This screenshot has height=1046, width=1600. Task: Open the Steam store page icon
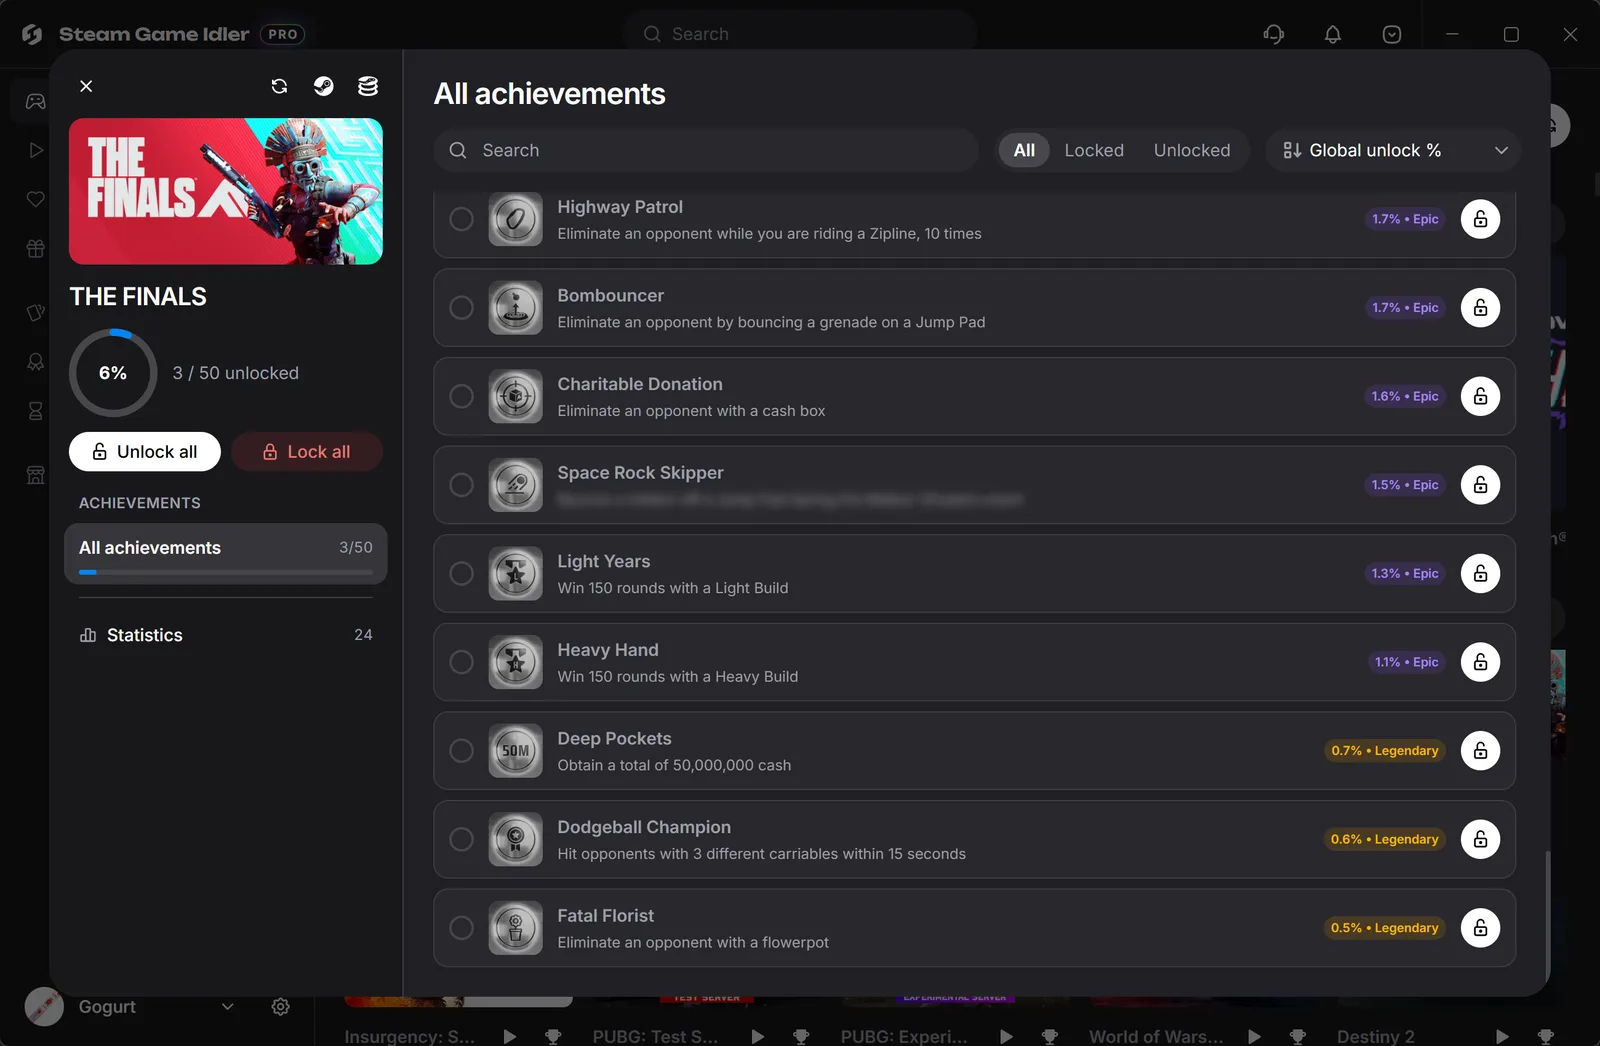coord(323,86)
